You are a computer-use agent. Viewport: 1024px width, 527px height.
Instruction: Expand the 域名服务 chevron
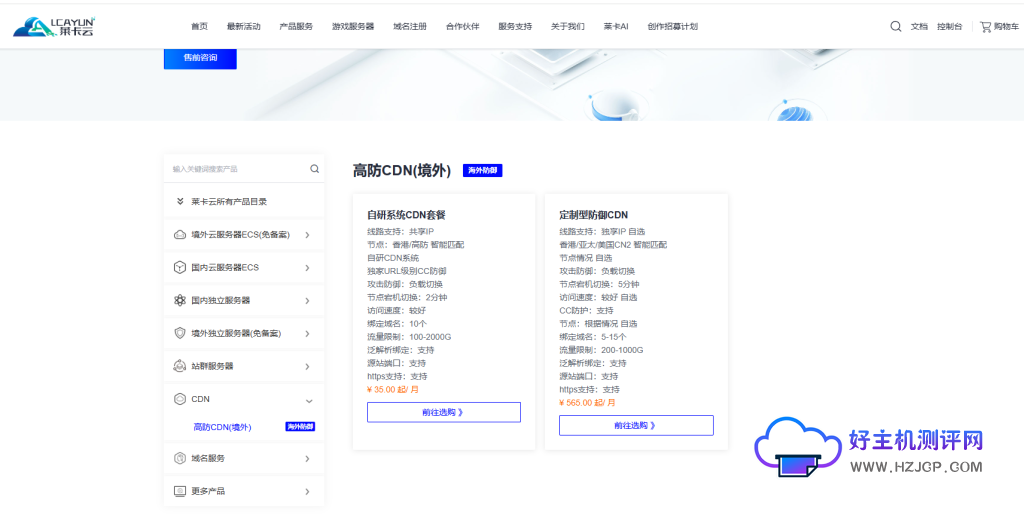point(308,459)
